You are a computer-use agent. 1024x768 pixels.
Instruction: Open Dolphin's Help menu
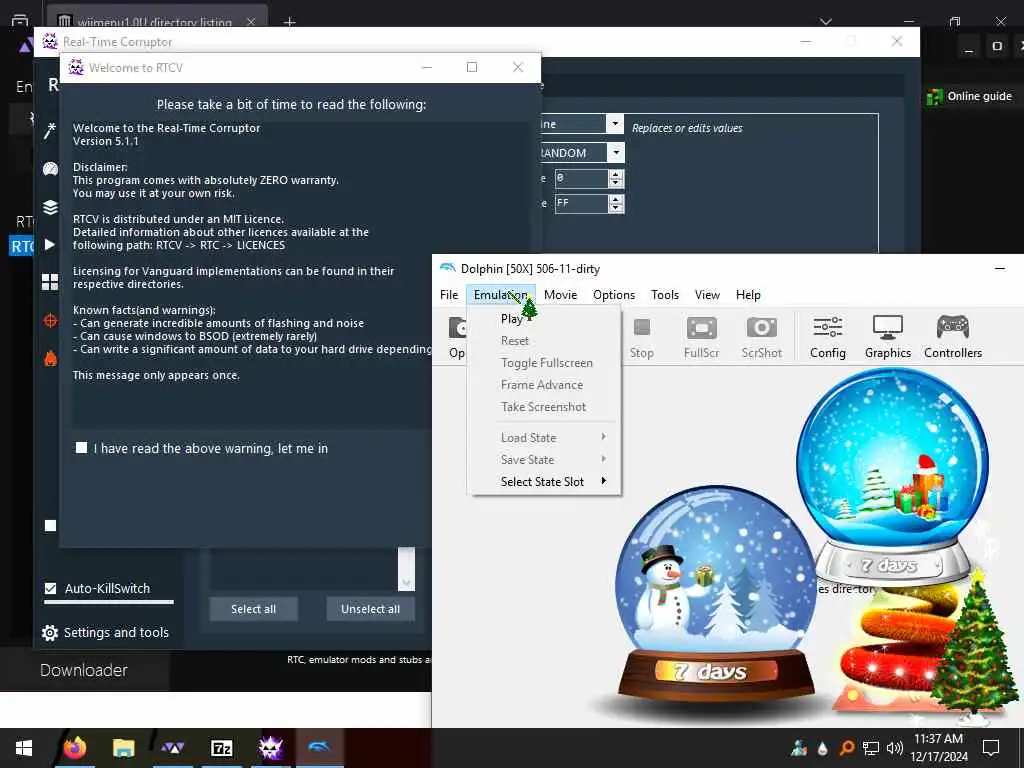748,295
